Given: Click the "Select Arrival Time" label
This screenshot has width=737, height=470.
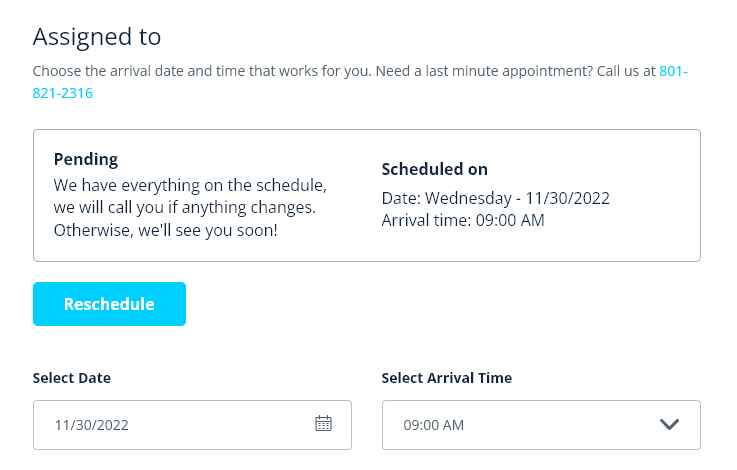Looking at the screenshot, I should coord(447,378).
